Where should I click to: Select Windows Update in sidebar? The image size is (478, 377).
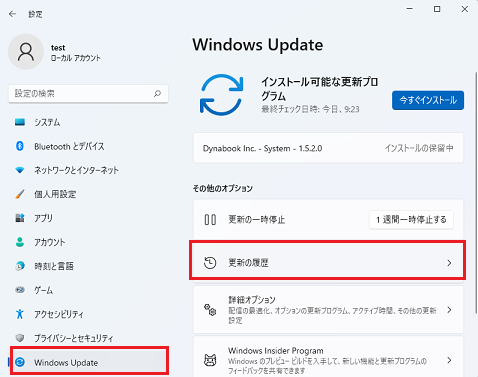(88, 362)
